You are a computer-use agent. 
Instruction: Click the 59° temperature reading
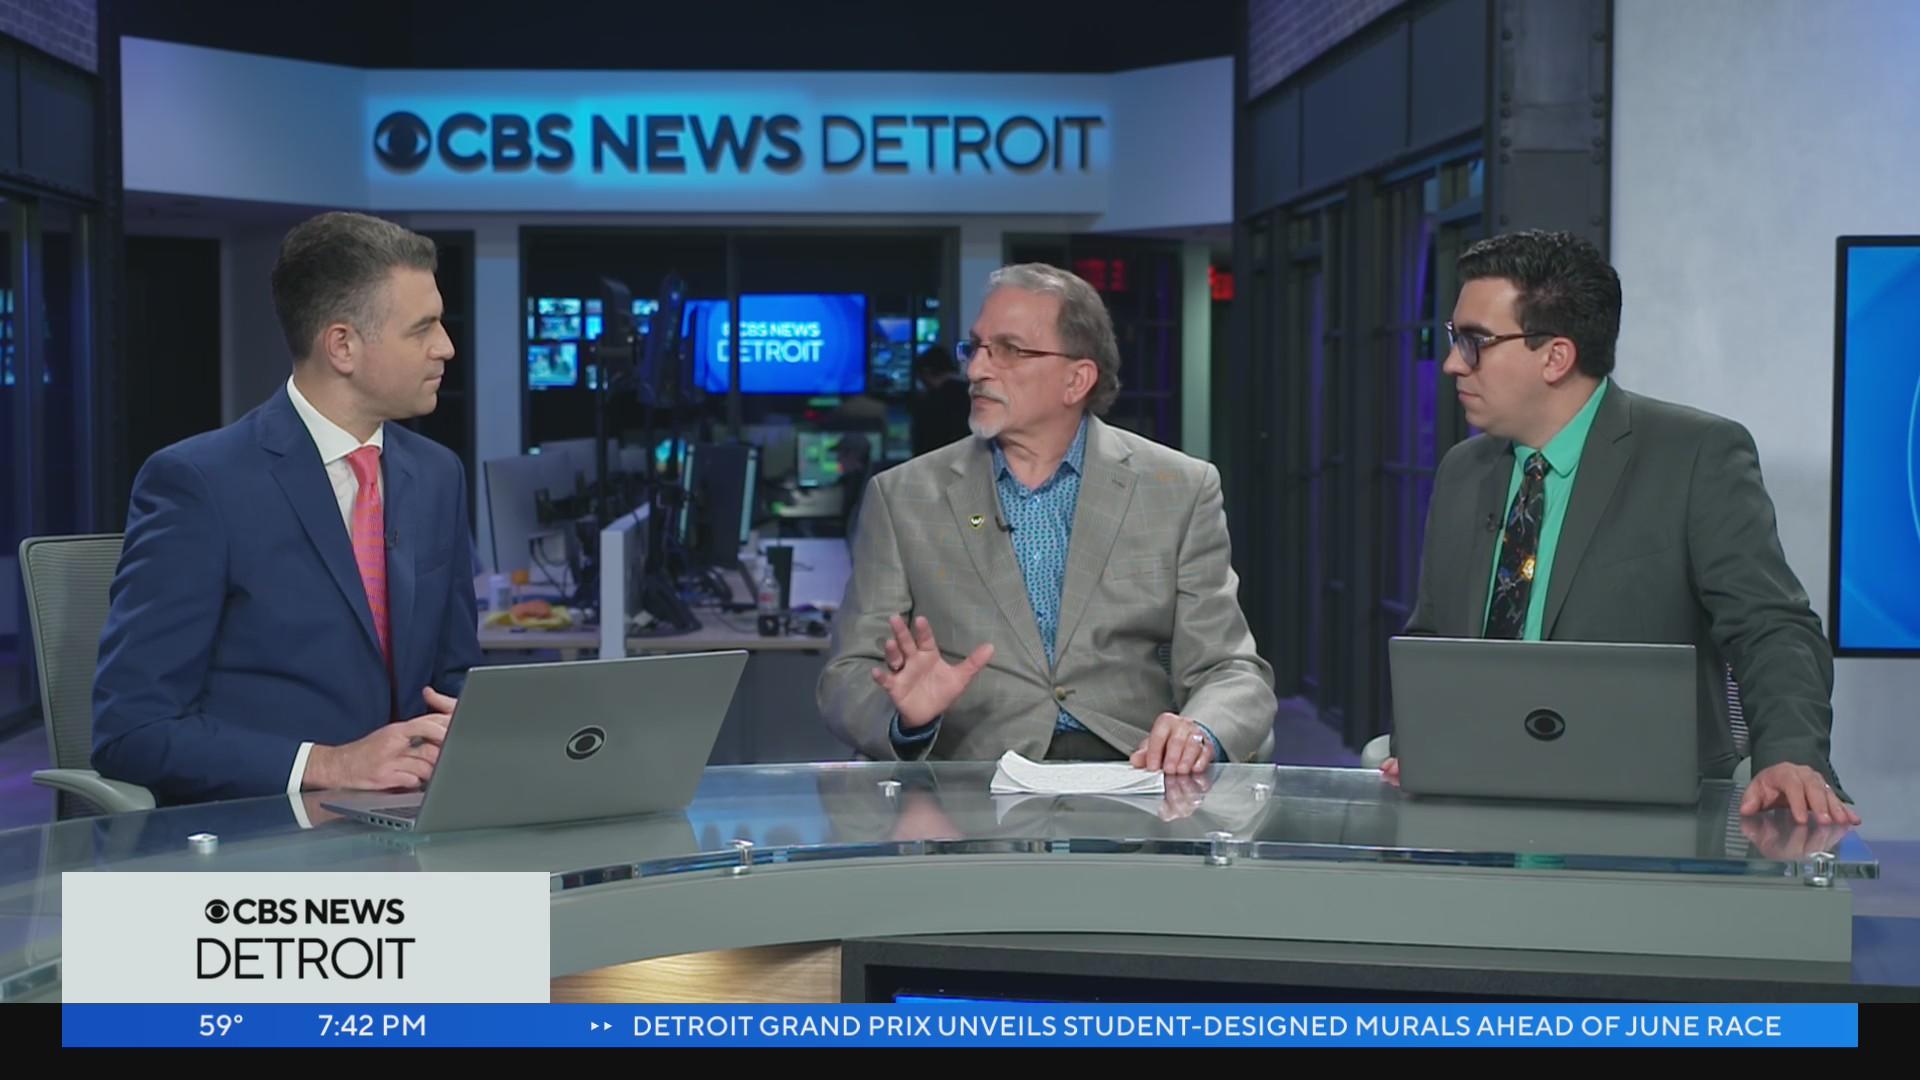coord(221,1026)
